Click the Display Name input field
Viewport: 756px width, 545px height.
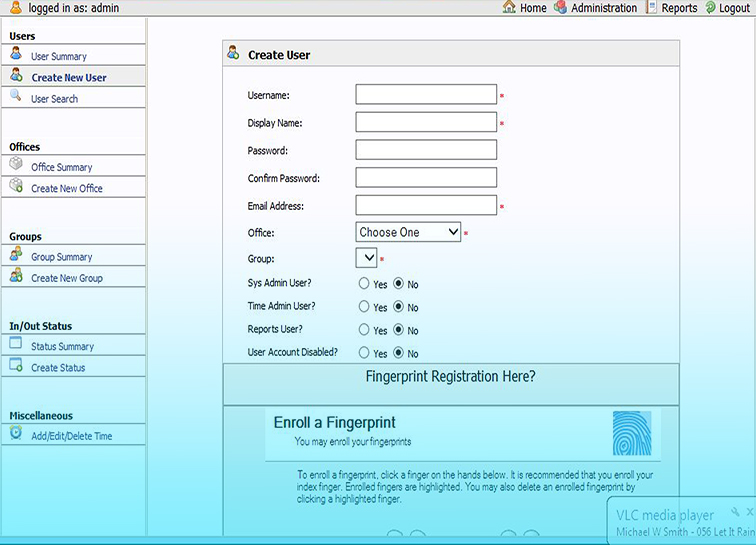(x=426, y=122)
